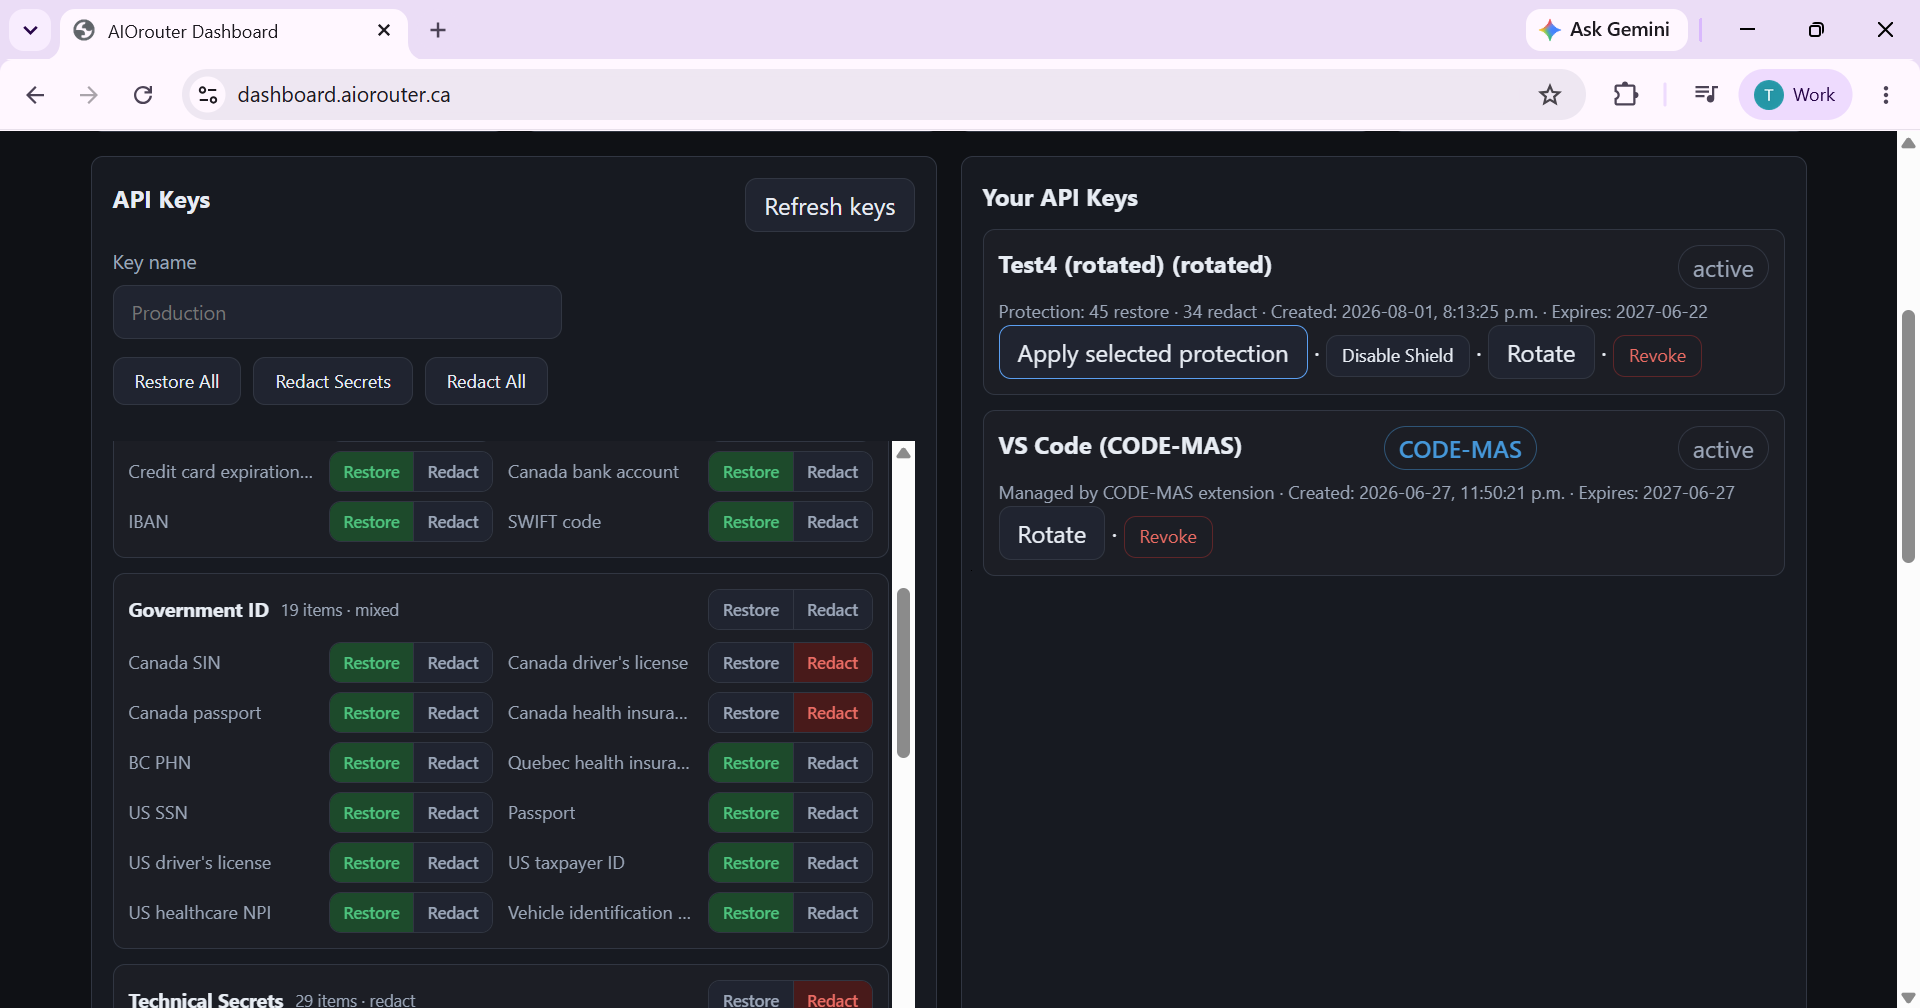Click Apply selected protection for Test4
The image size is (1920, 1008).
pos(1153,353)
